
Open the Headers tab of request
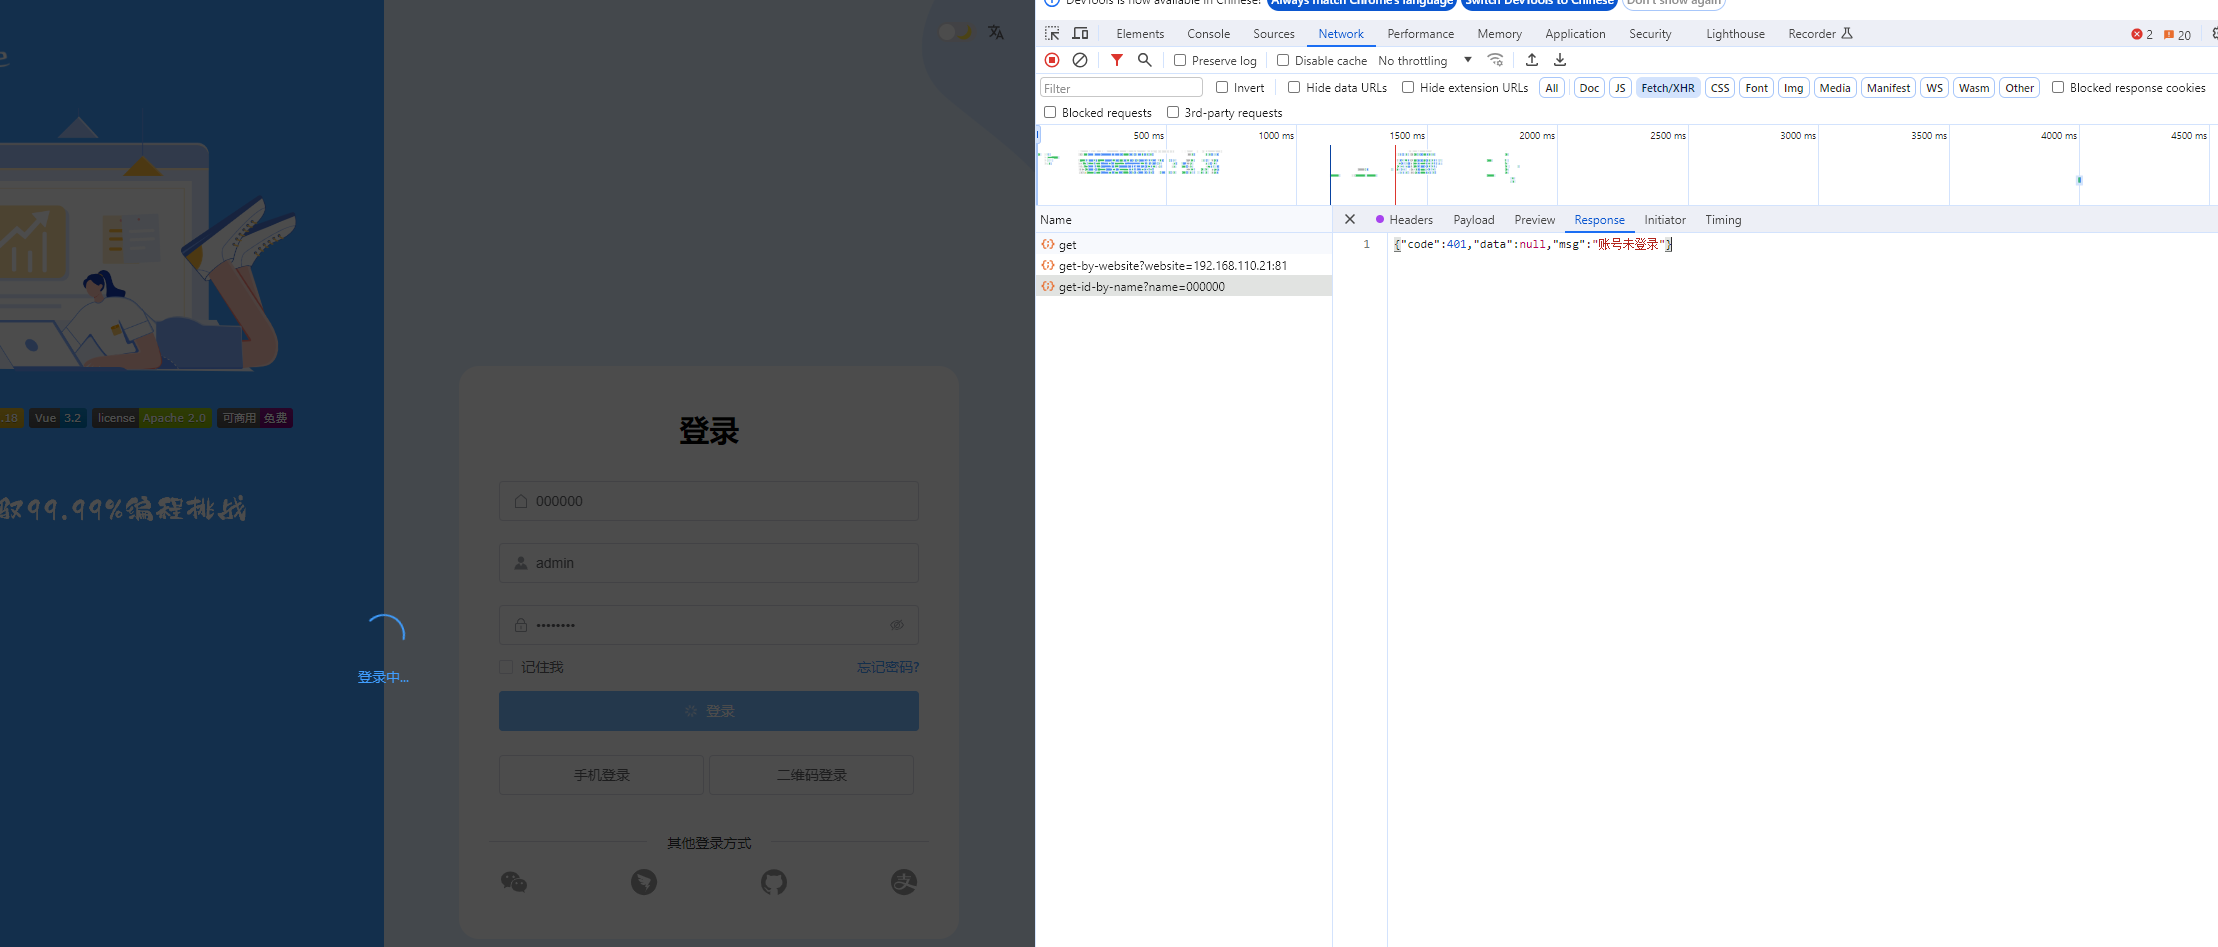click(x=1410, y=220)
